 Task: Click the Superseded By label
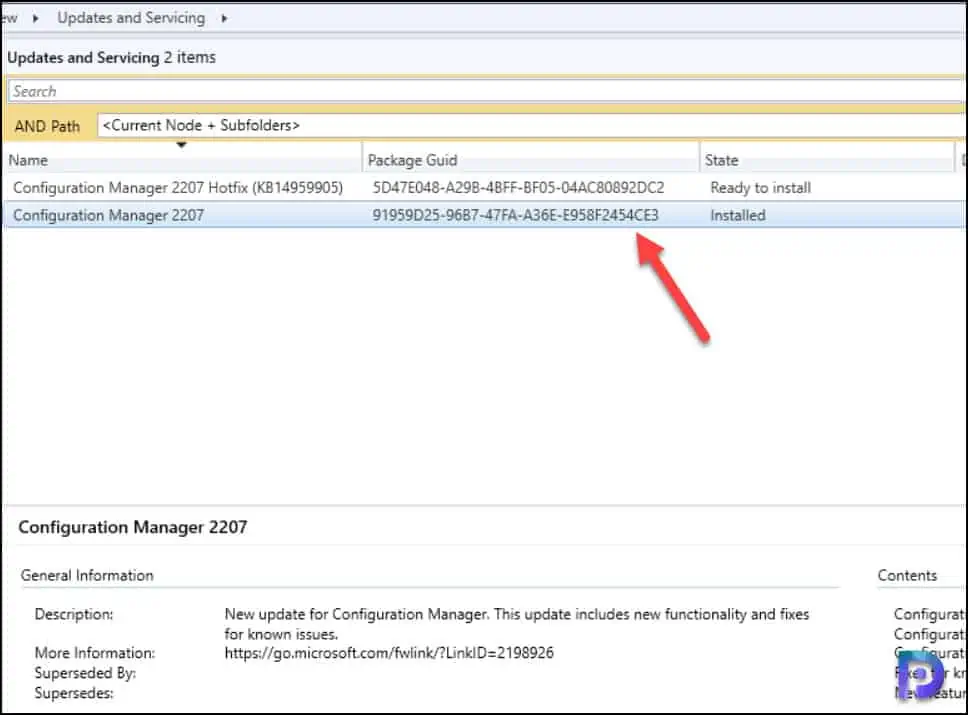(x=85, y=672)
